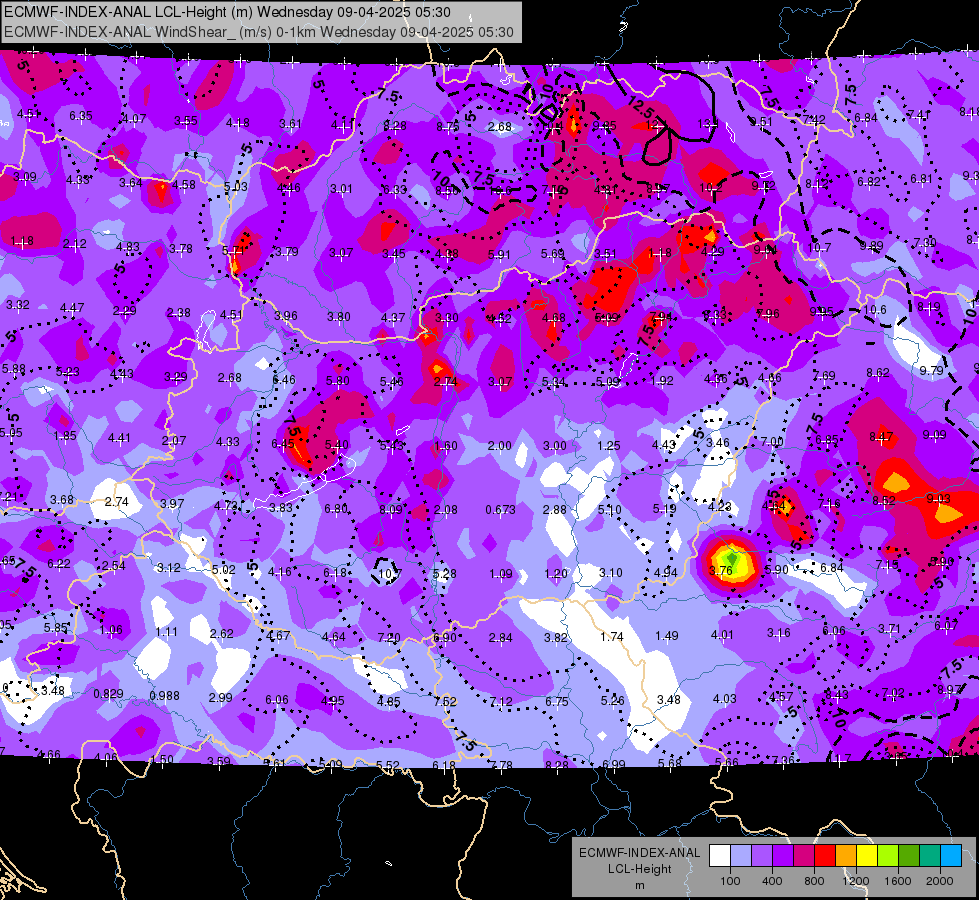Click the wind shear value '4.01'
The height and width of the screenshot is (900, 979).
point(722,635)
